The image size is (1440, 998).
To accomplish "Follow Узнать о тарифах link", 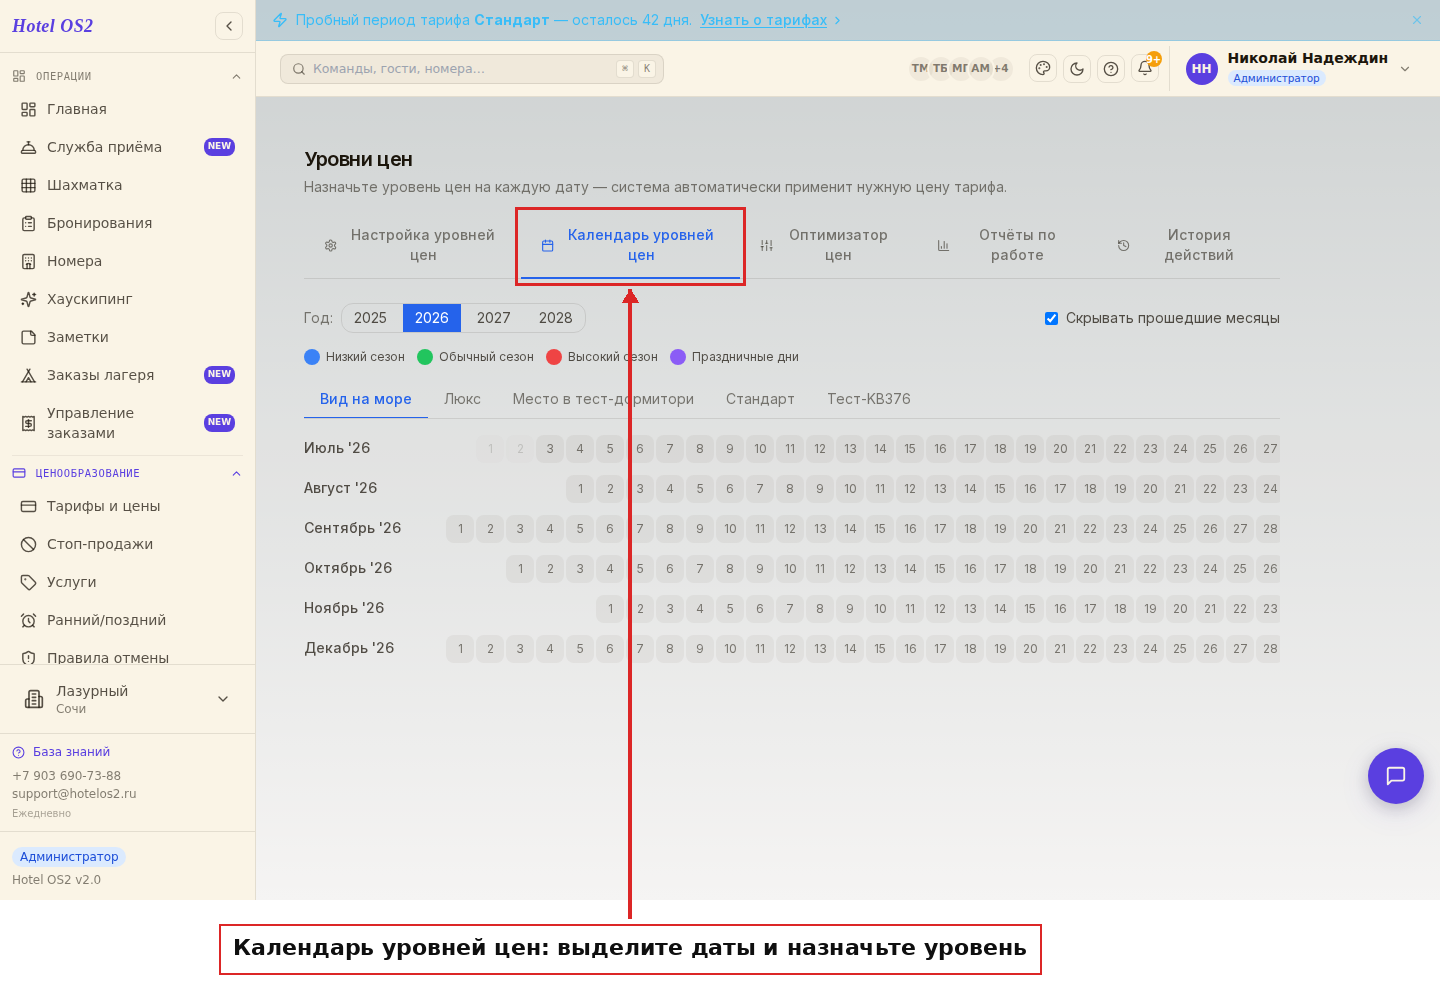I will tap(763, 20).
